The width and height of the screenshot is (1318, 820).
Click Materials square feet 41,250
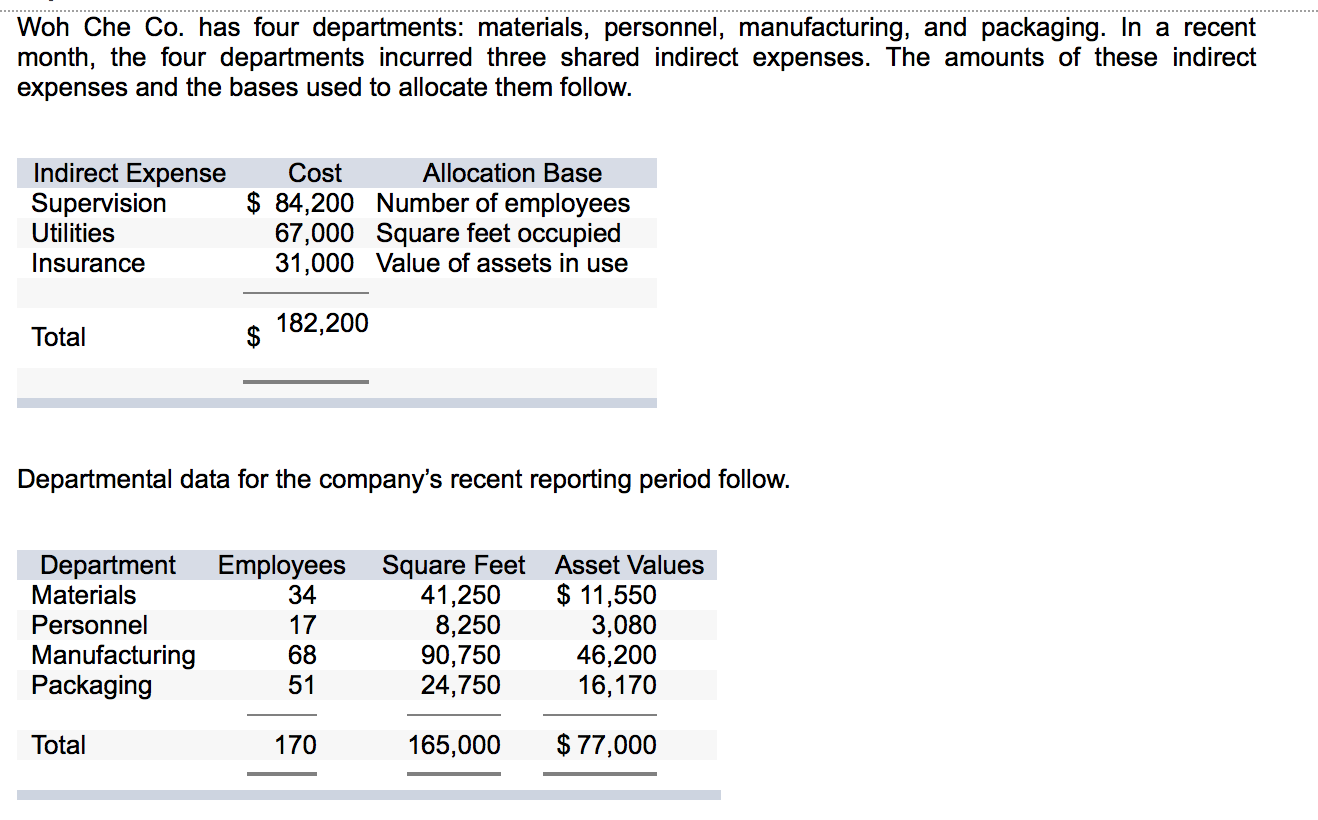click(460, 595)
